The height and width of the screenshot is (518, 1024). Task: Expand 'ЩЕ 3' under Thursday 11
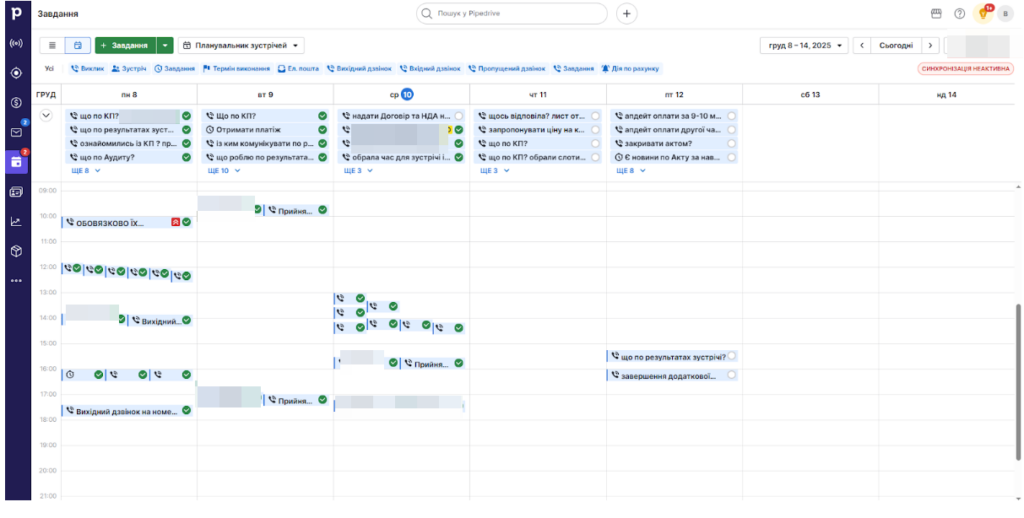[x=494, y=170]
